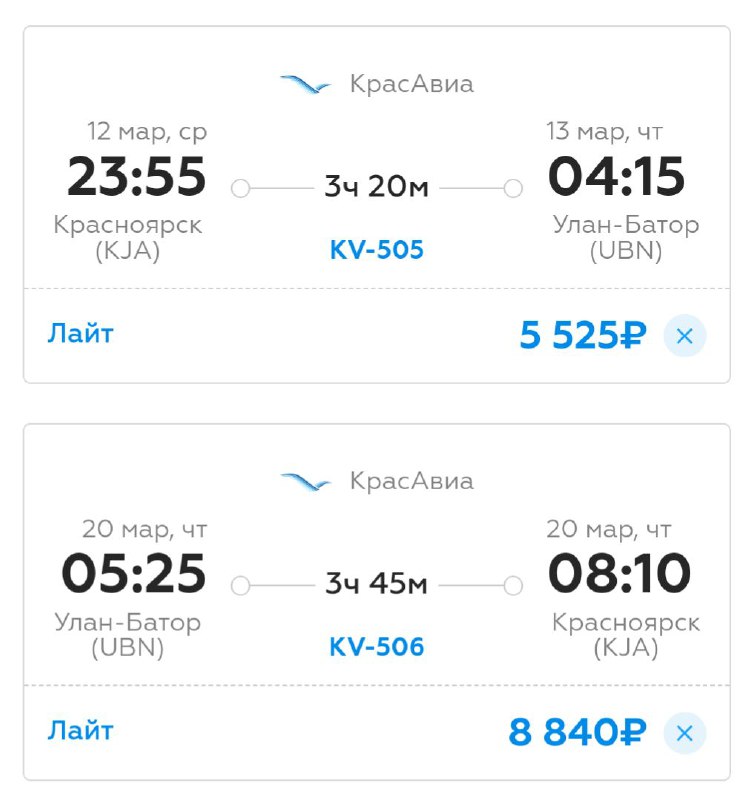Click arrival time 08:10
Screen dimensions: 754x800
(x=619, y=574)
